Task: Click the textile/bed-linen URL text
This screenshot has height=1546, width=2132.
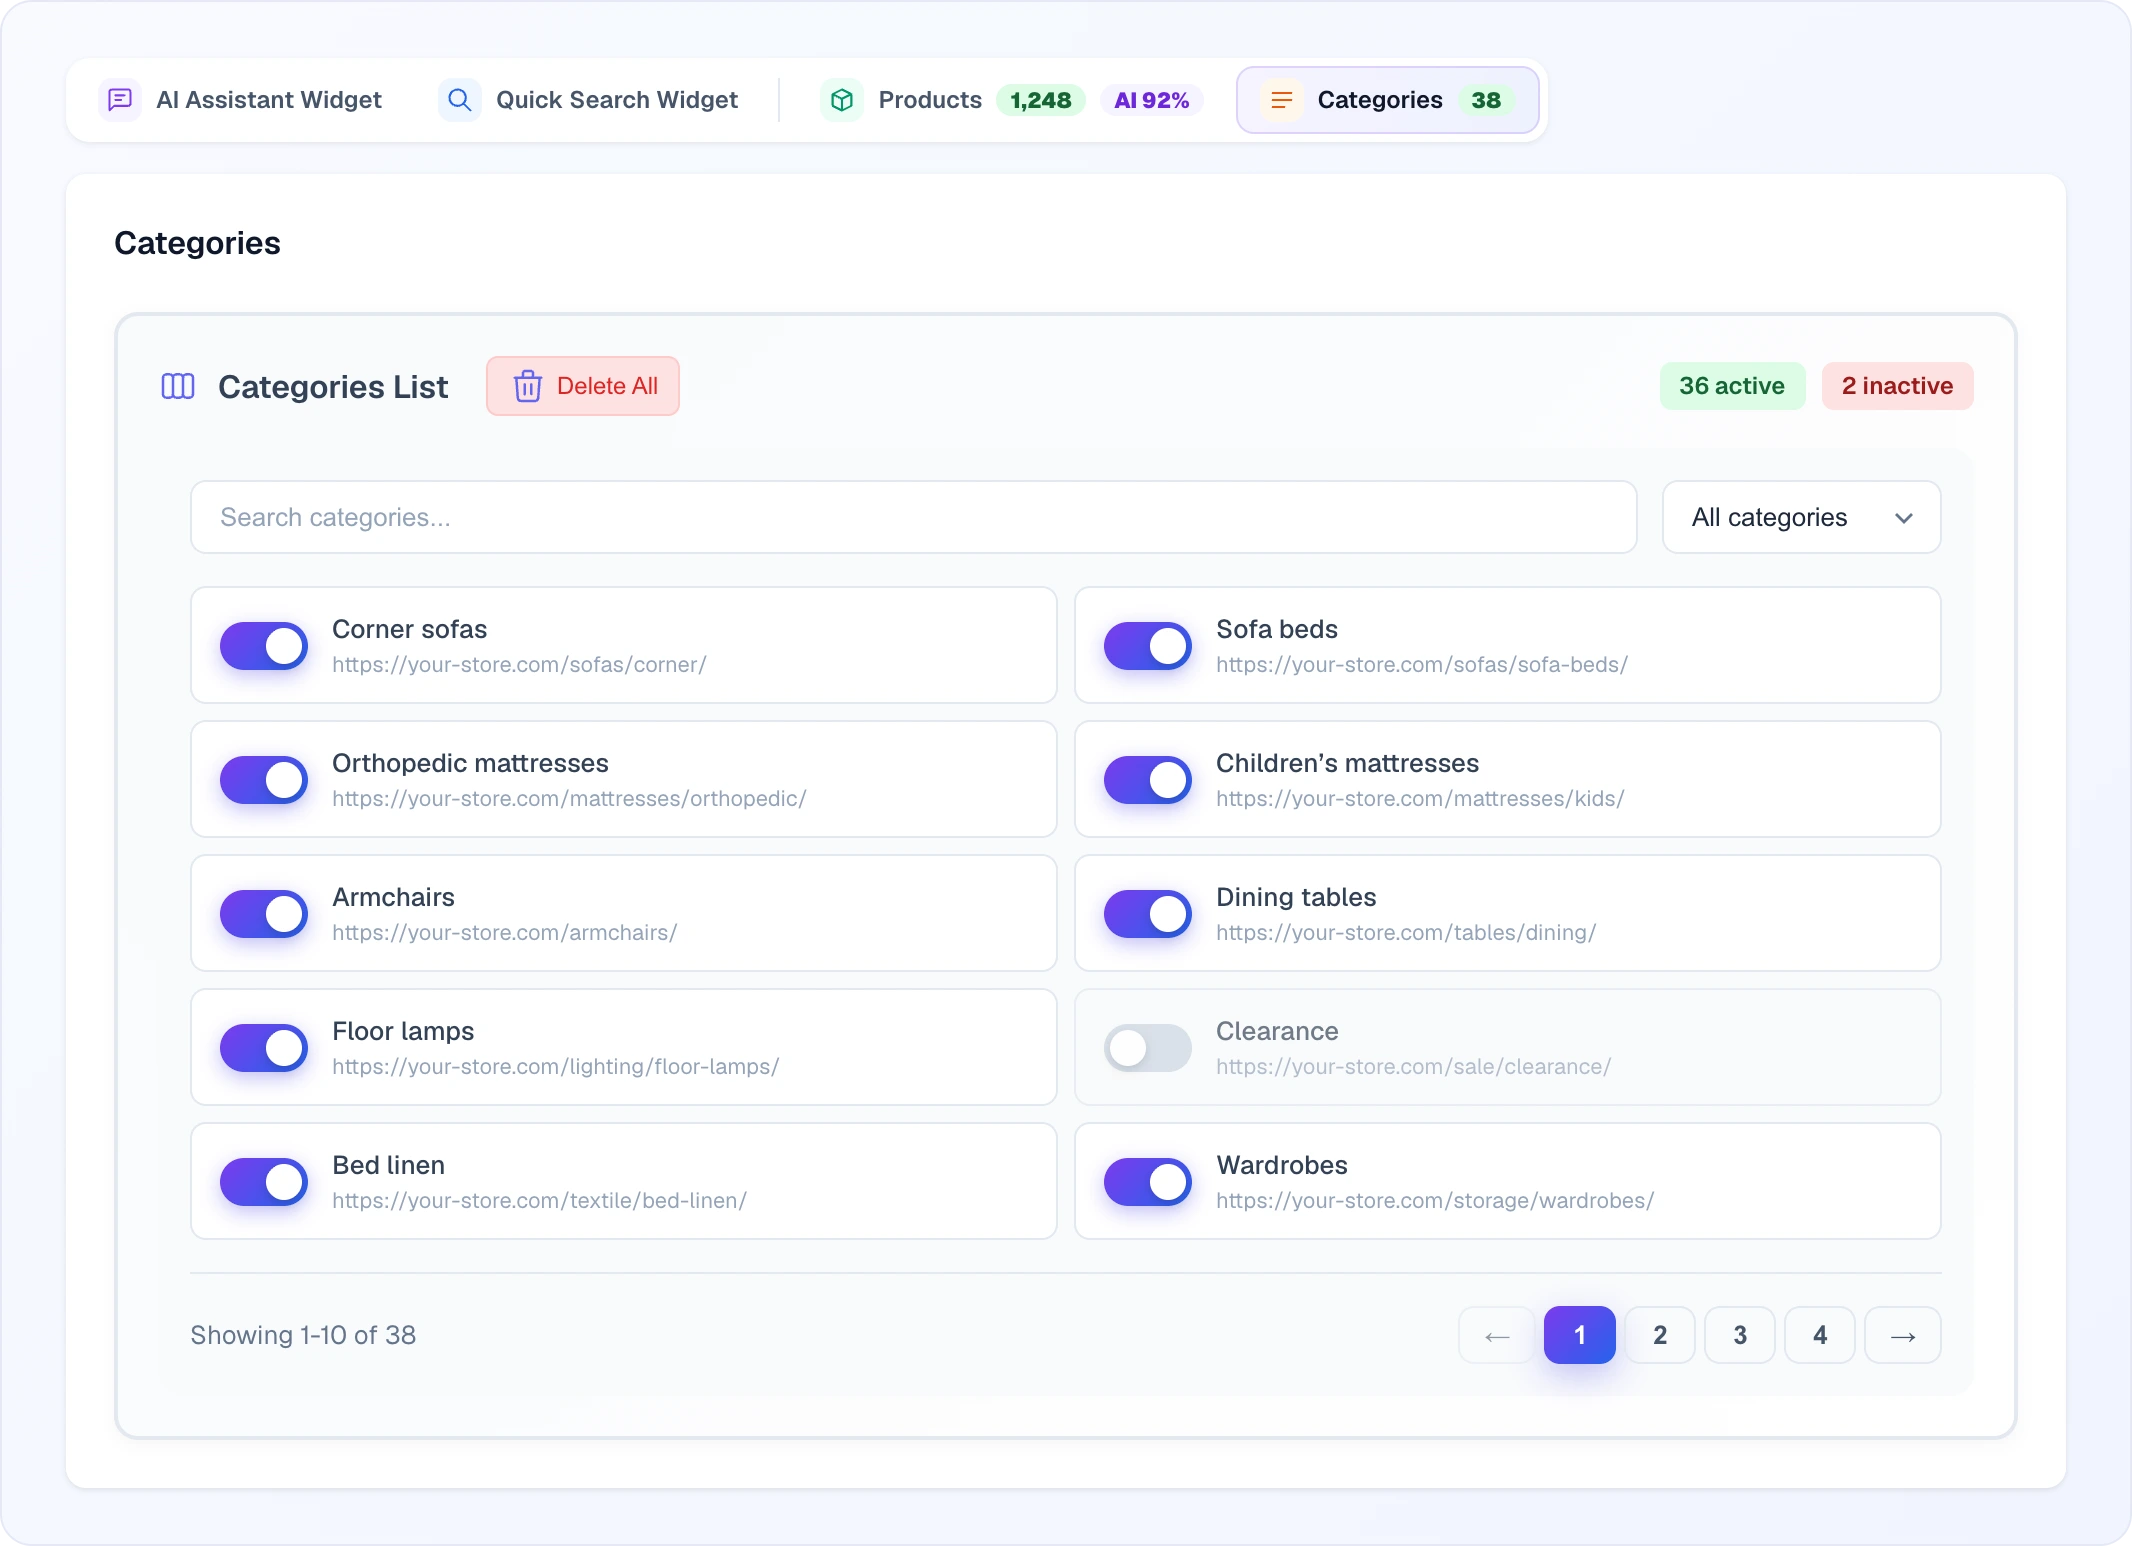Action: pyautogui.click(x=539, y=1201)
